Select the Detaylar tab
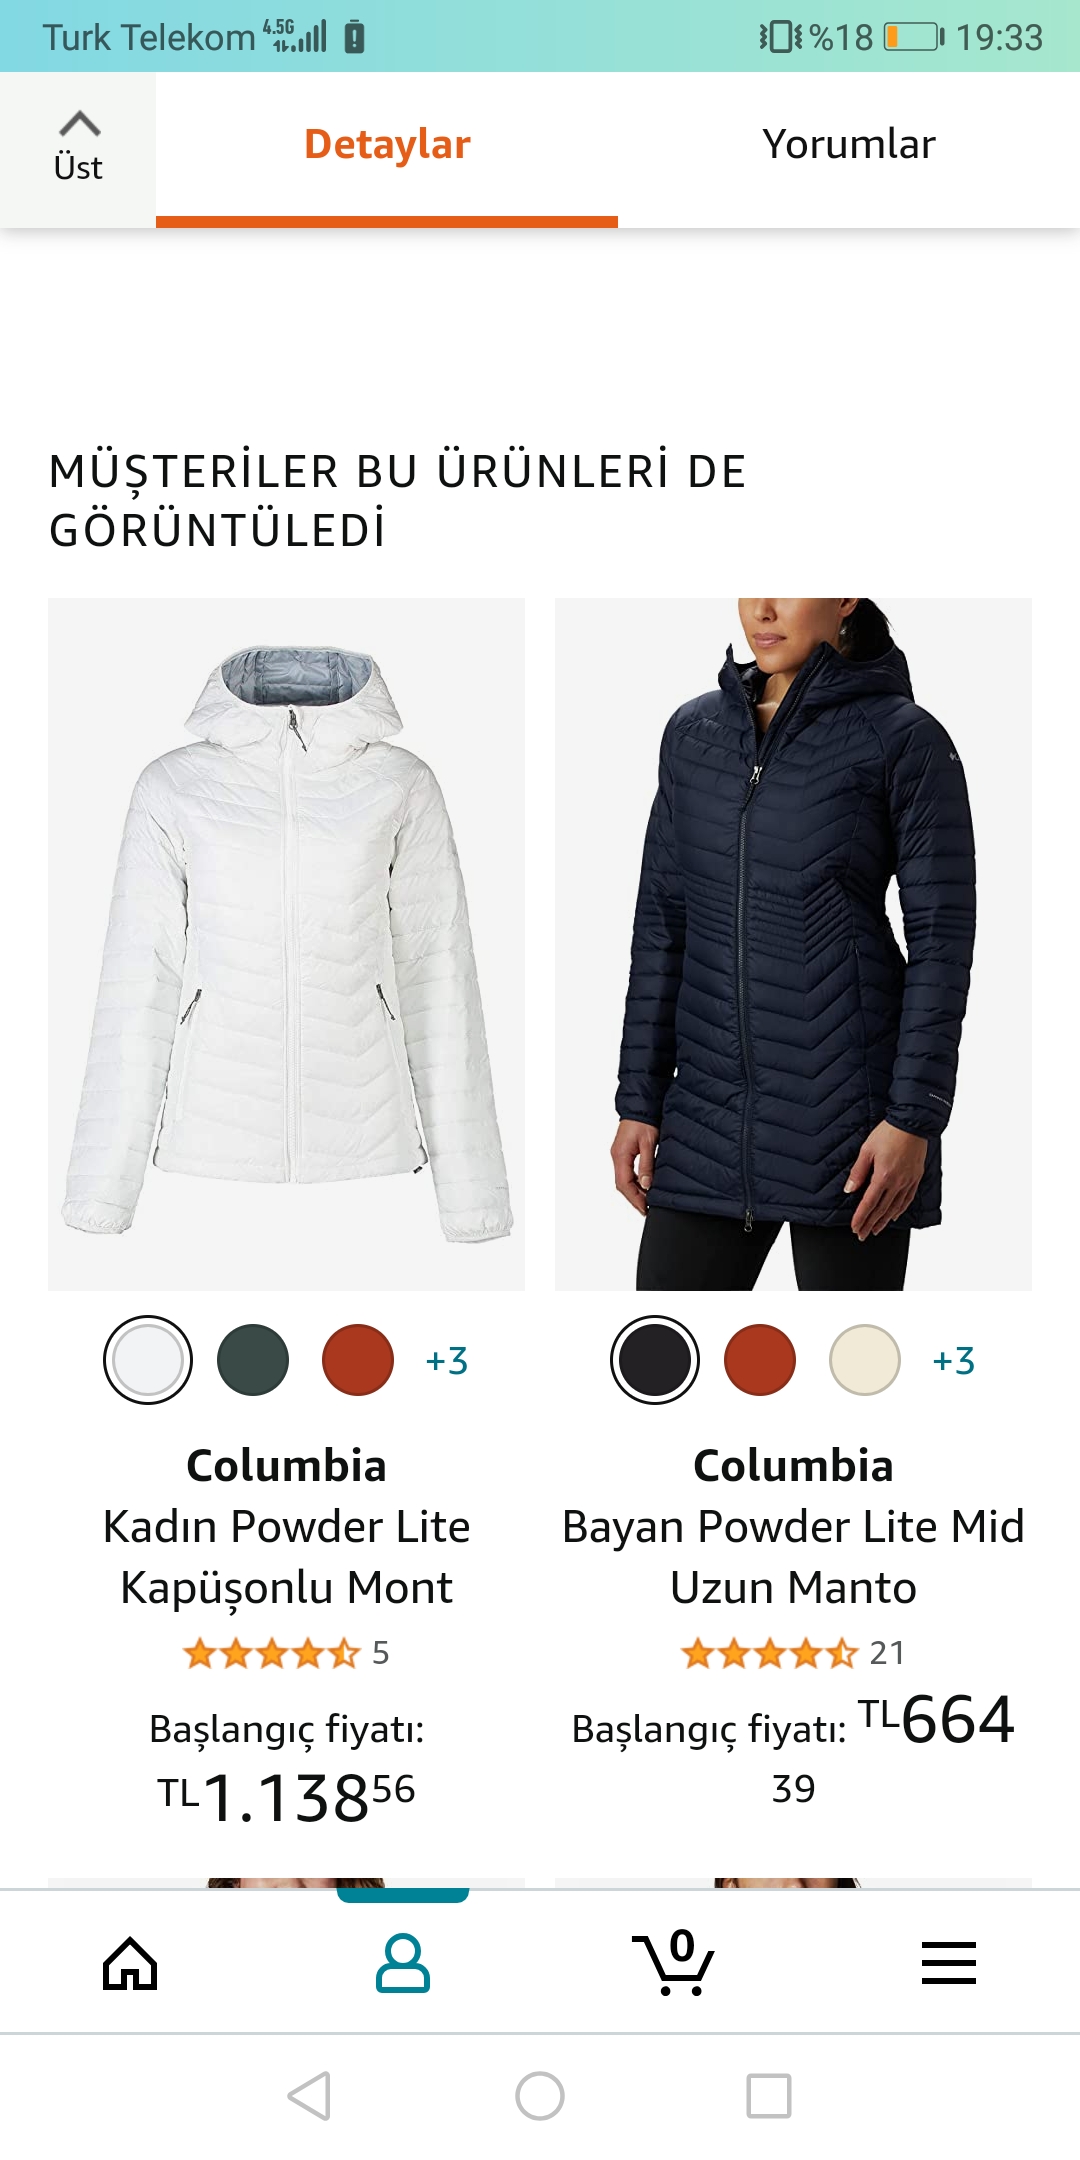Image resolution: width=1080 pixels, height=2160 pixels. pos(387,144)
